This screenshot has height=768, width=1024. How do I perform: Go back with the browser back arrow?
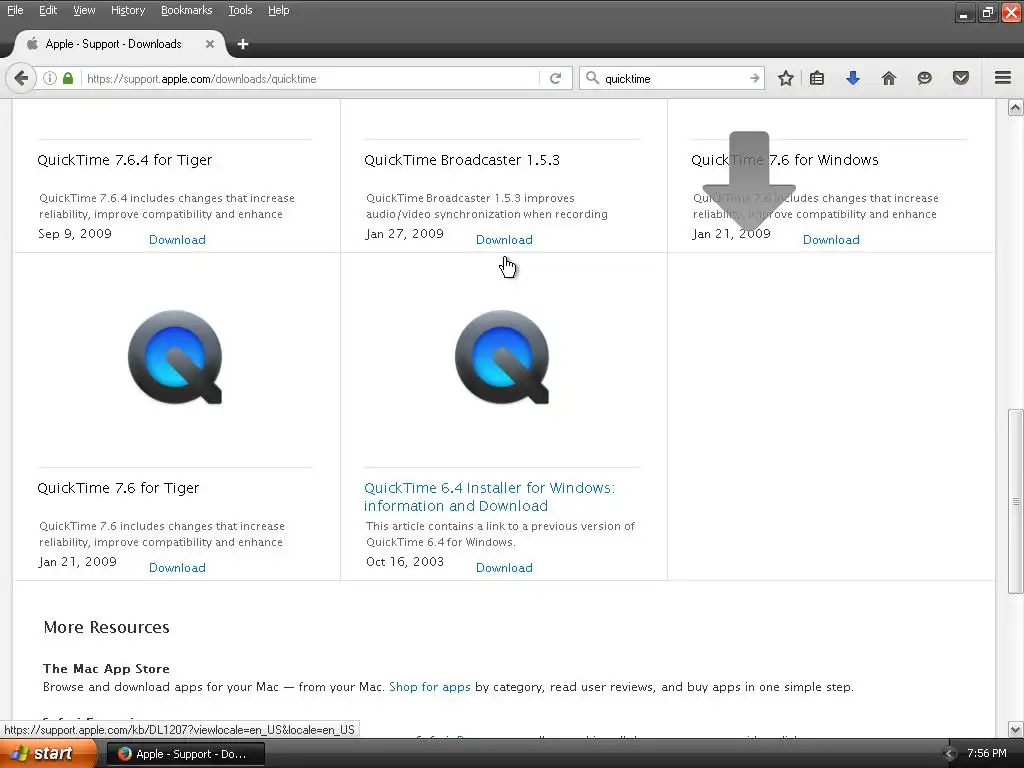[x=21, y=78]
